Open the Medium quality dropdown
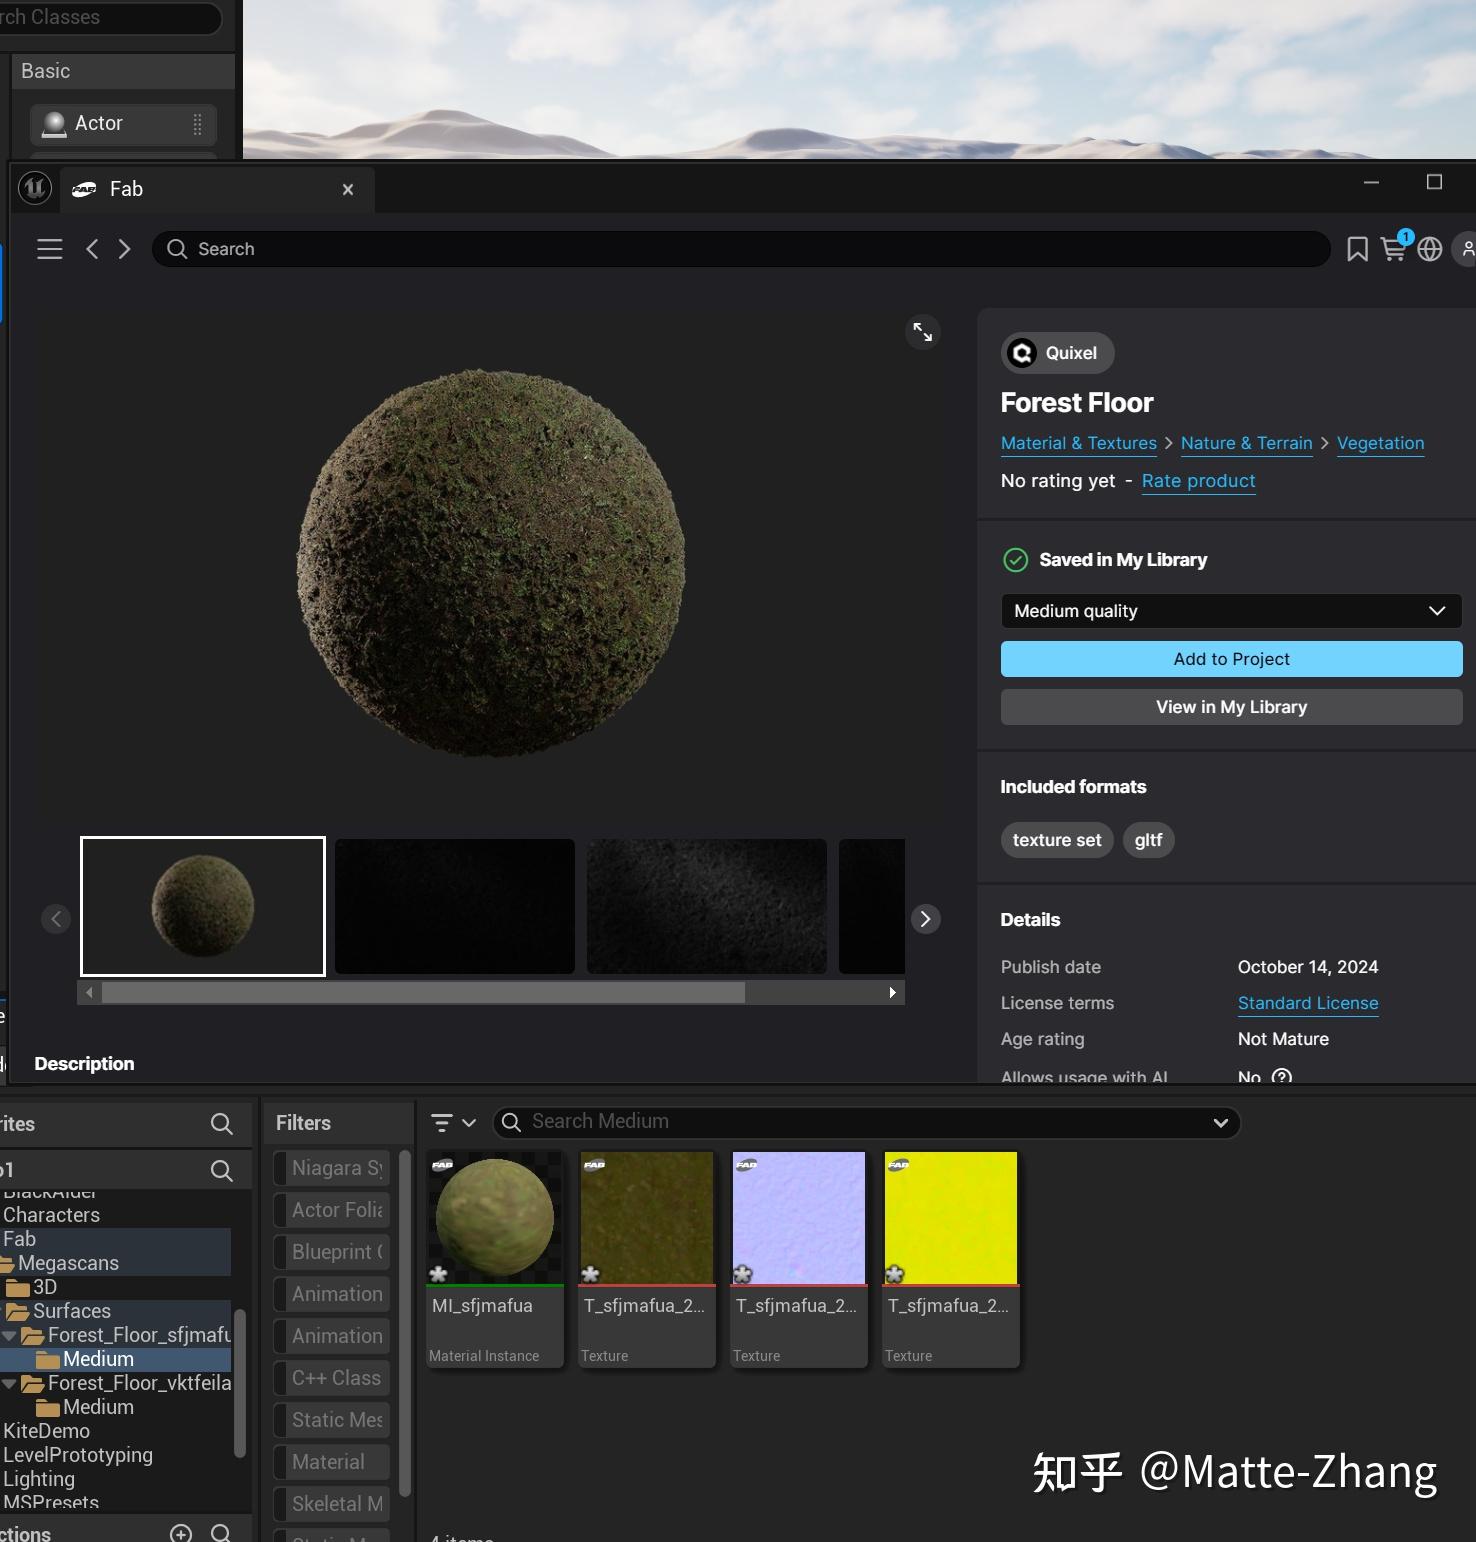This screenshot has width=1476, height=1542. tap(1230, 610)
